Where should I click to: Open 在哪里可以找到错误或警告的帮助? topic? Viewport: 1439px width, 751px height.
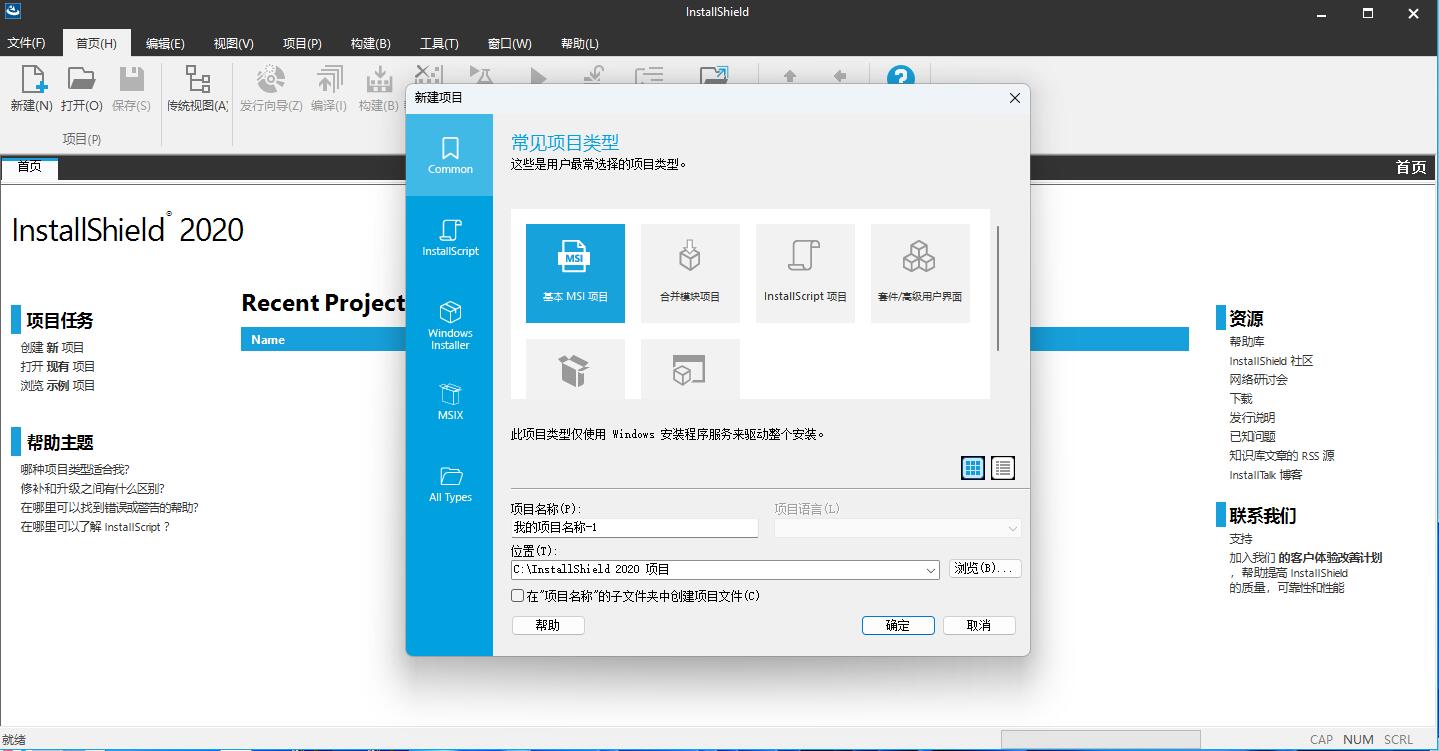point(109,507)
